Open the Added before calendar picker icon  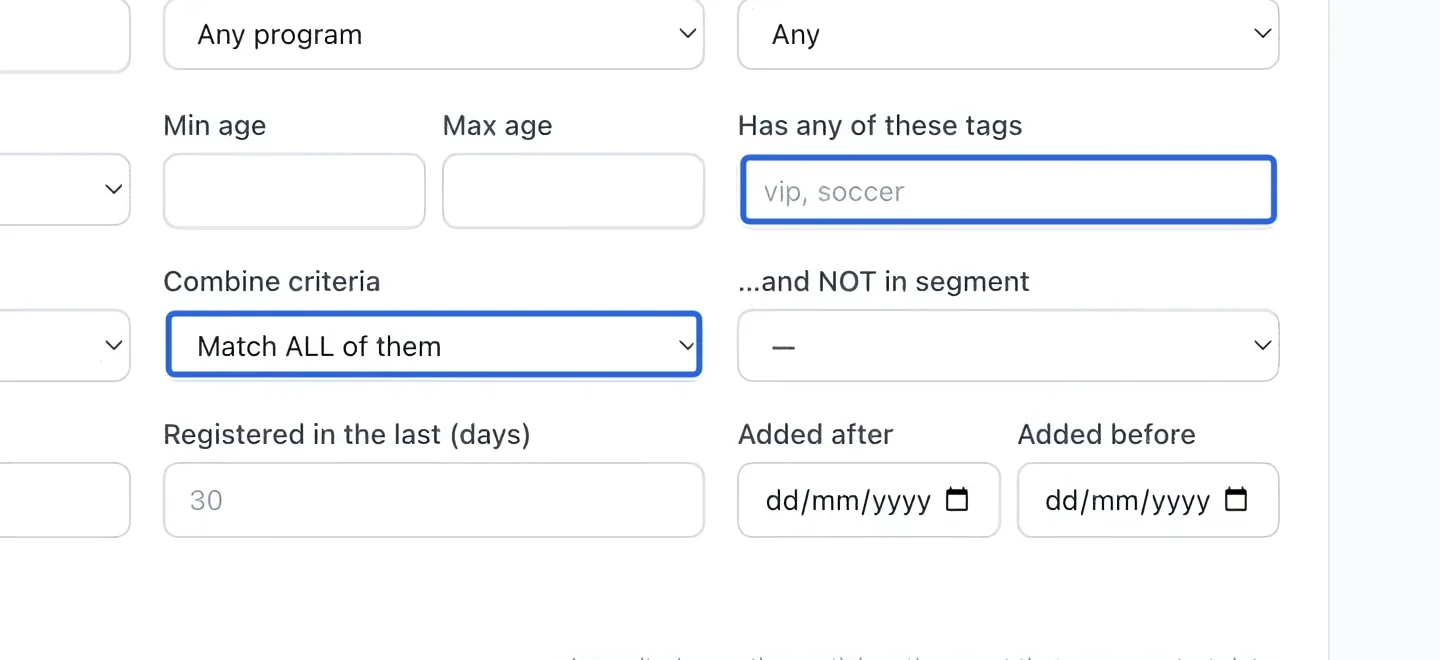point(1236,499)
